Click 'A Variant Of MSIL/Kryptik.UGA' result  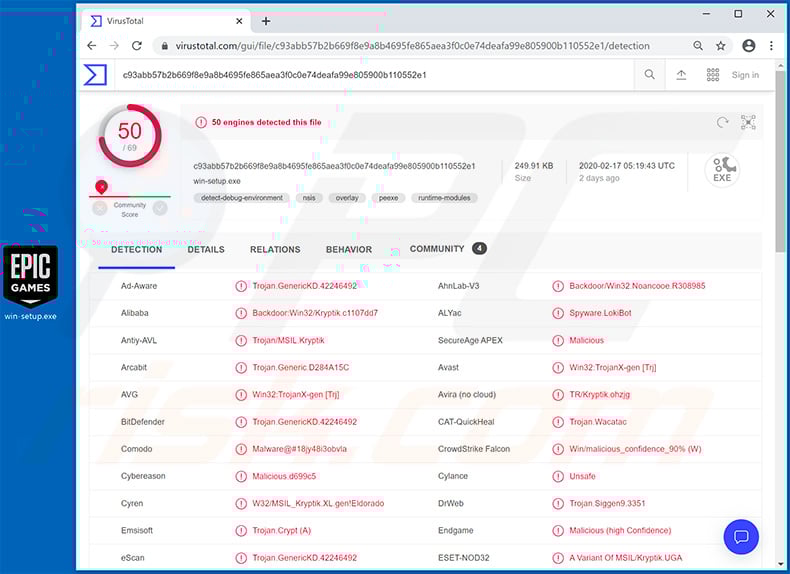coord(626,558)
